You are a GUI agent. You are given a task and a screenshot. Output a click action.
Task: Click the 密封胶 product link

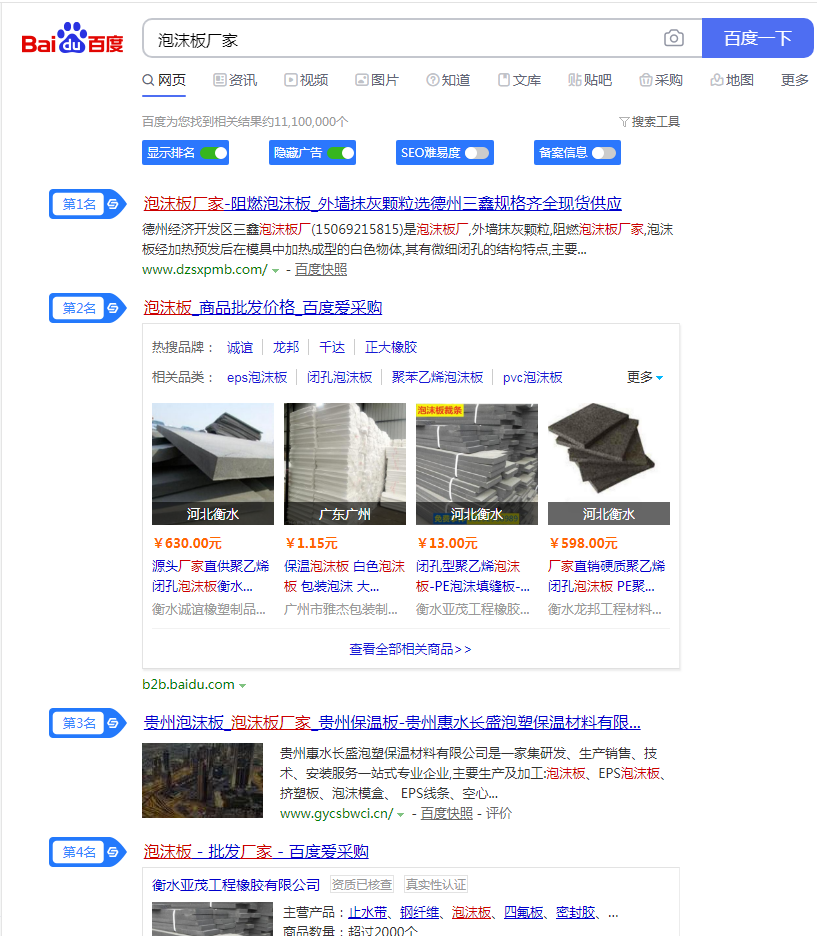pyautogui.click(x=575, y=913)
